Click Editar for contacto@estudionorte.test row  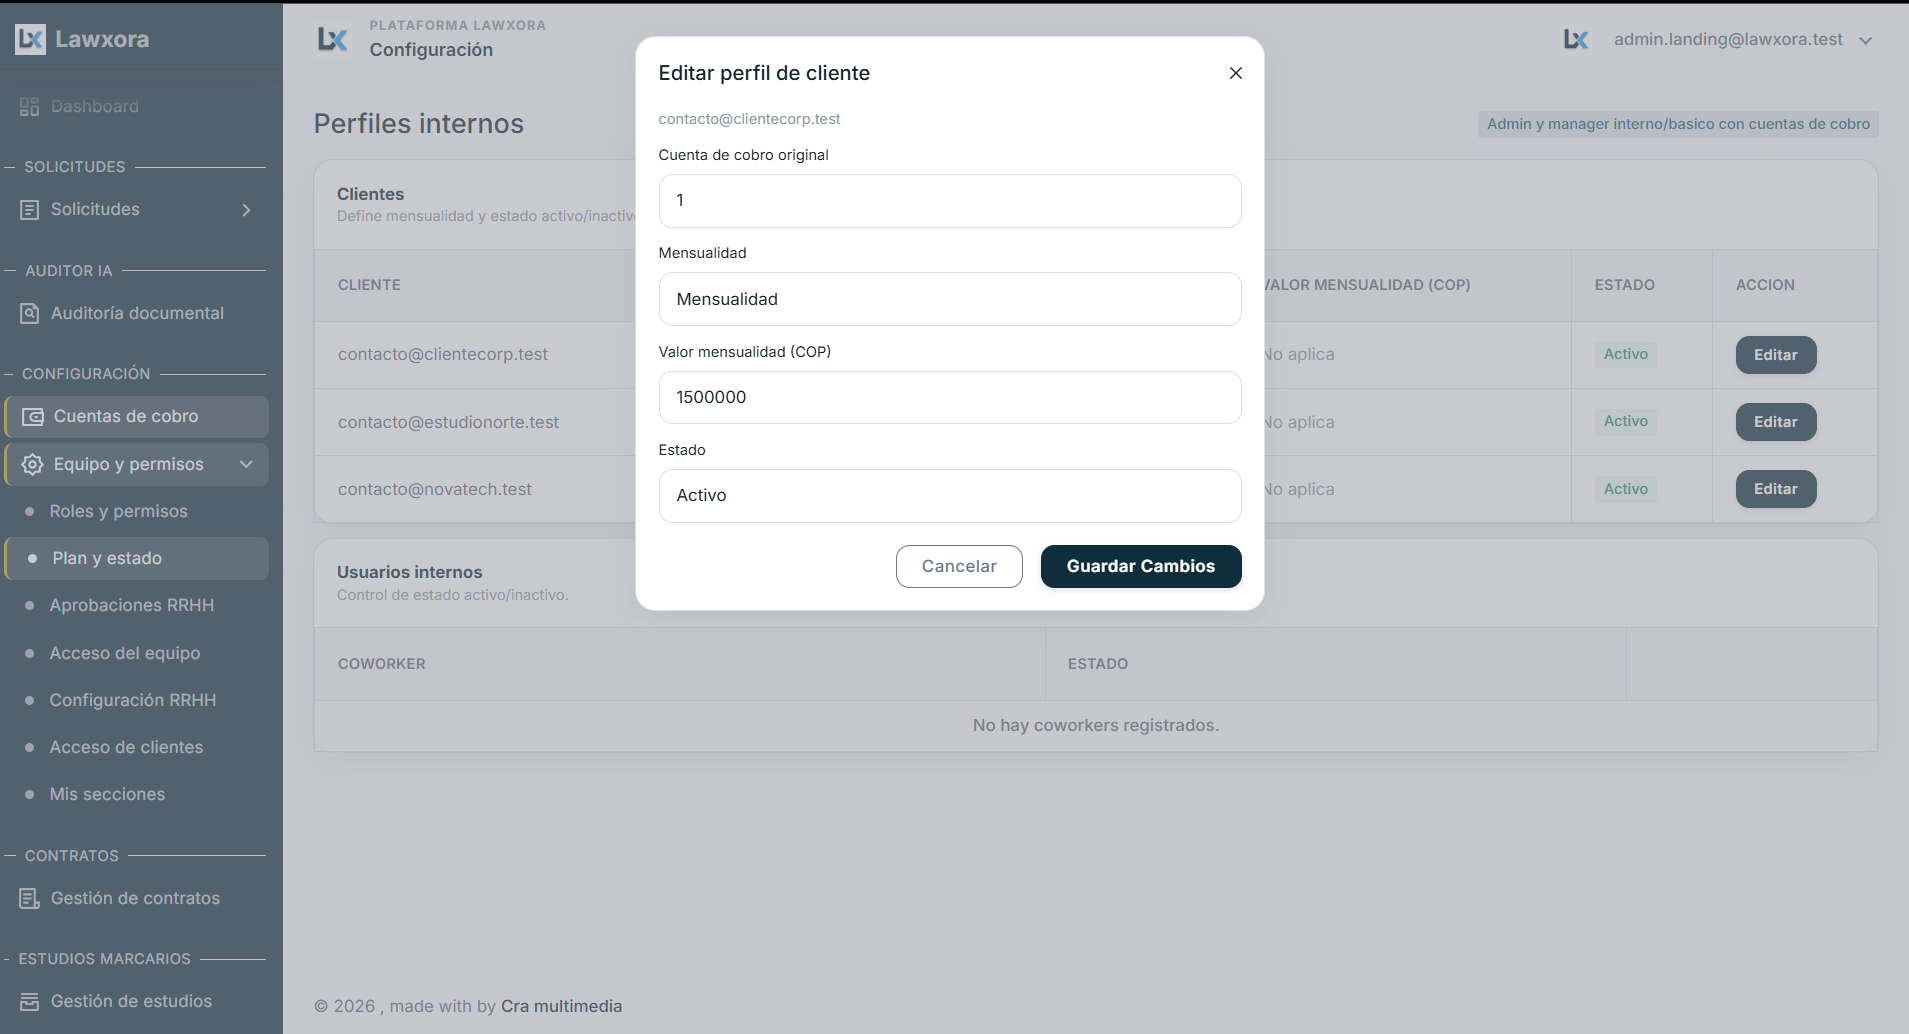[1775, 422]
